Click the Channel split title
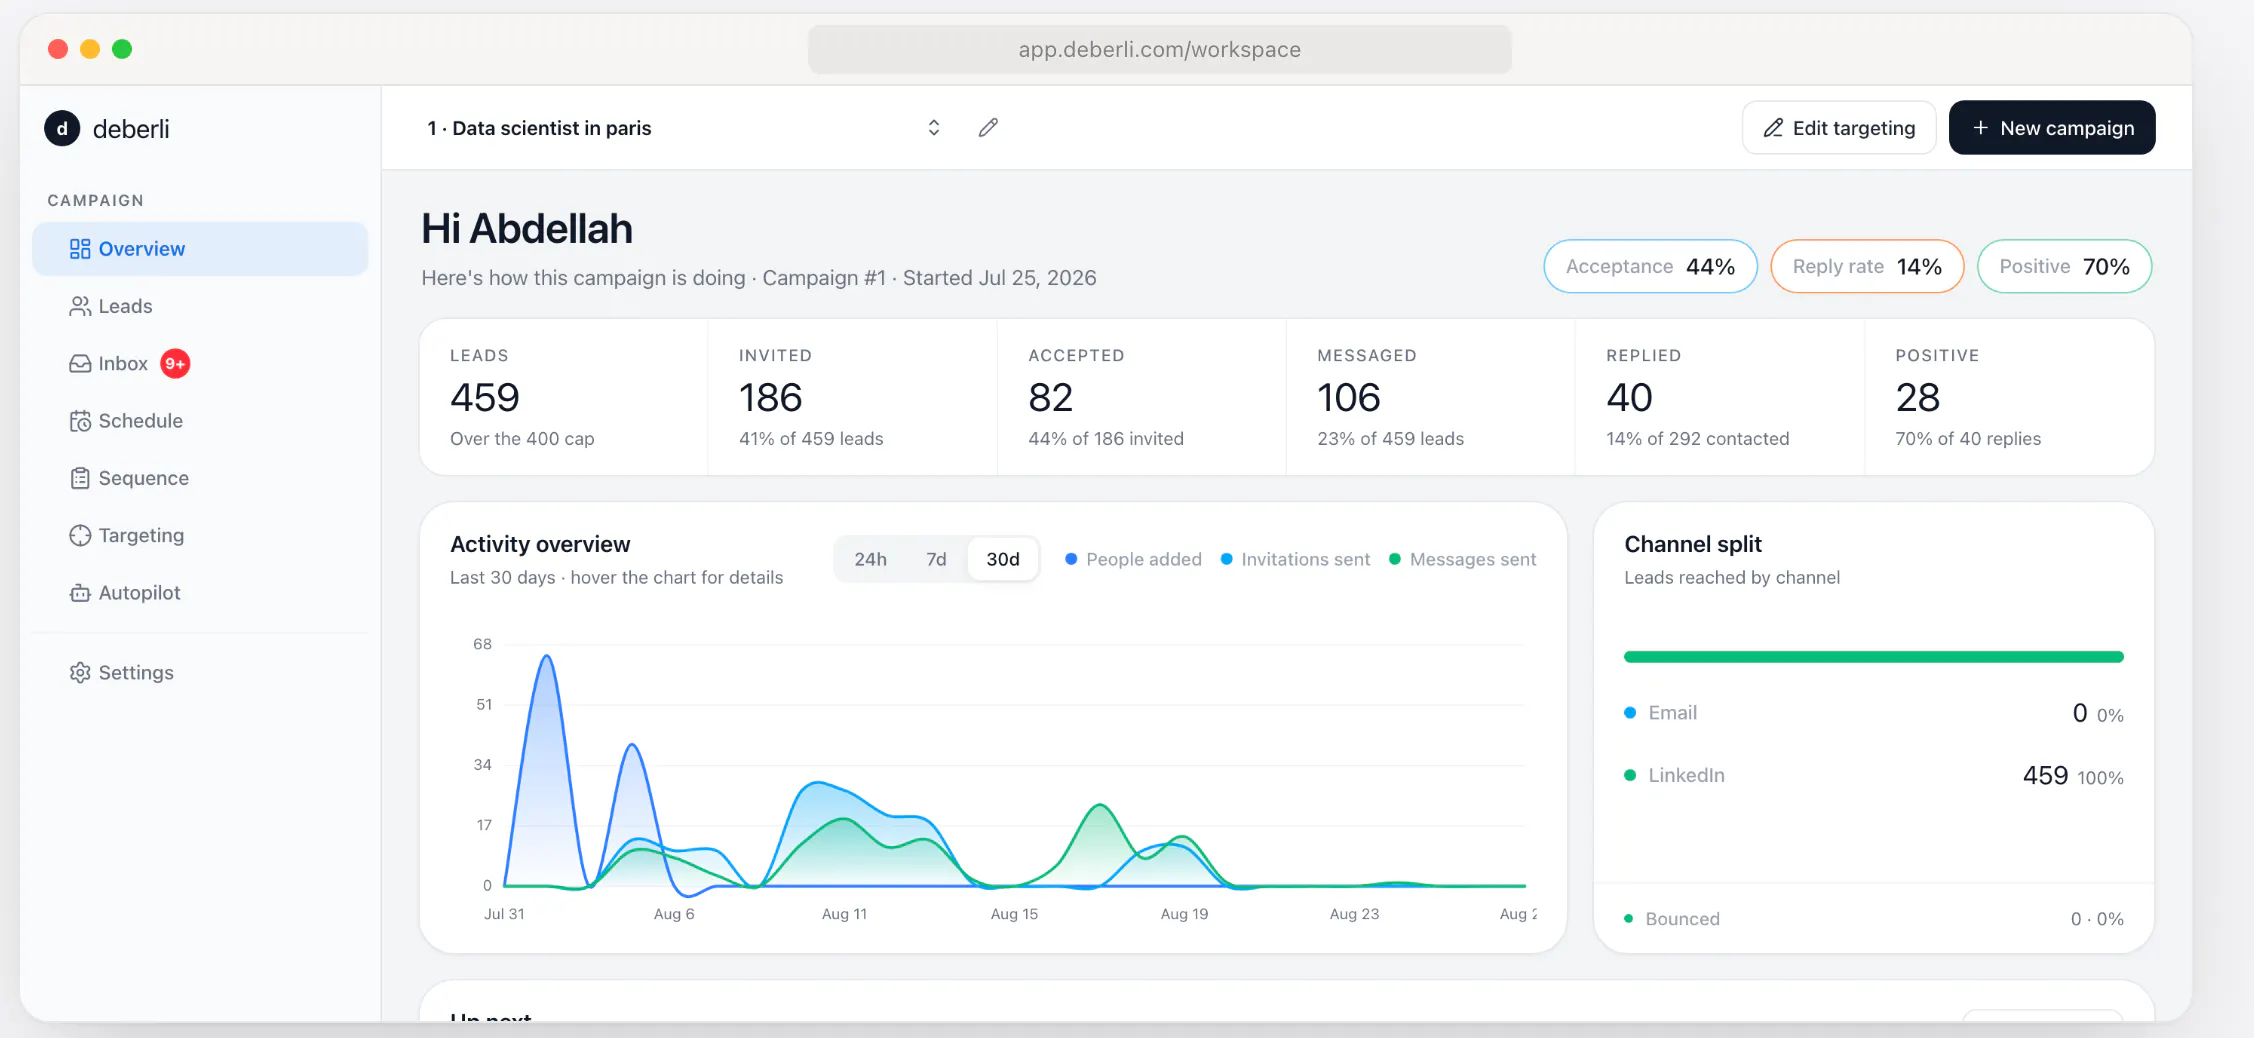Screen dimensions: 2254x1038 pos(1693,544)
